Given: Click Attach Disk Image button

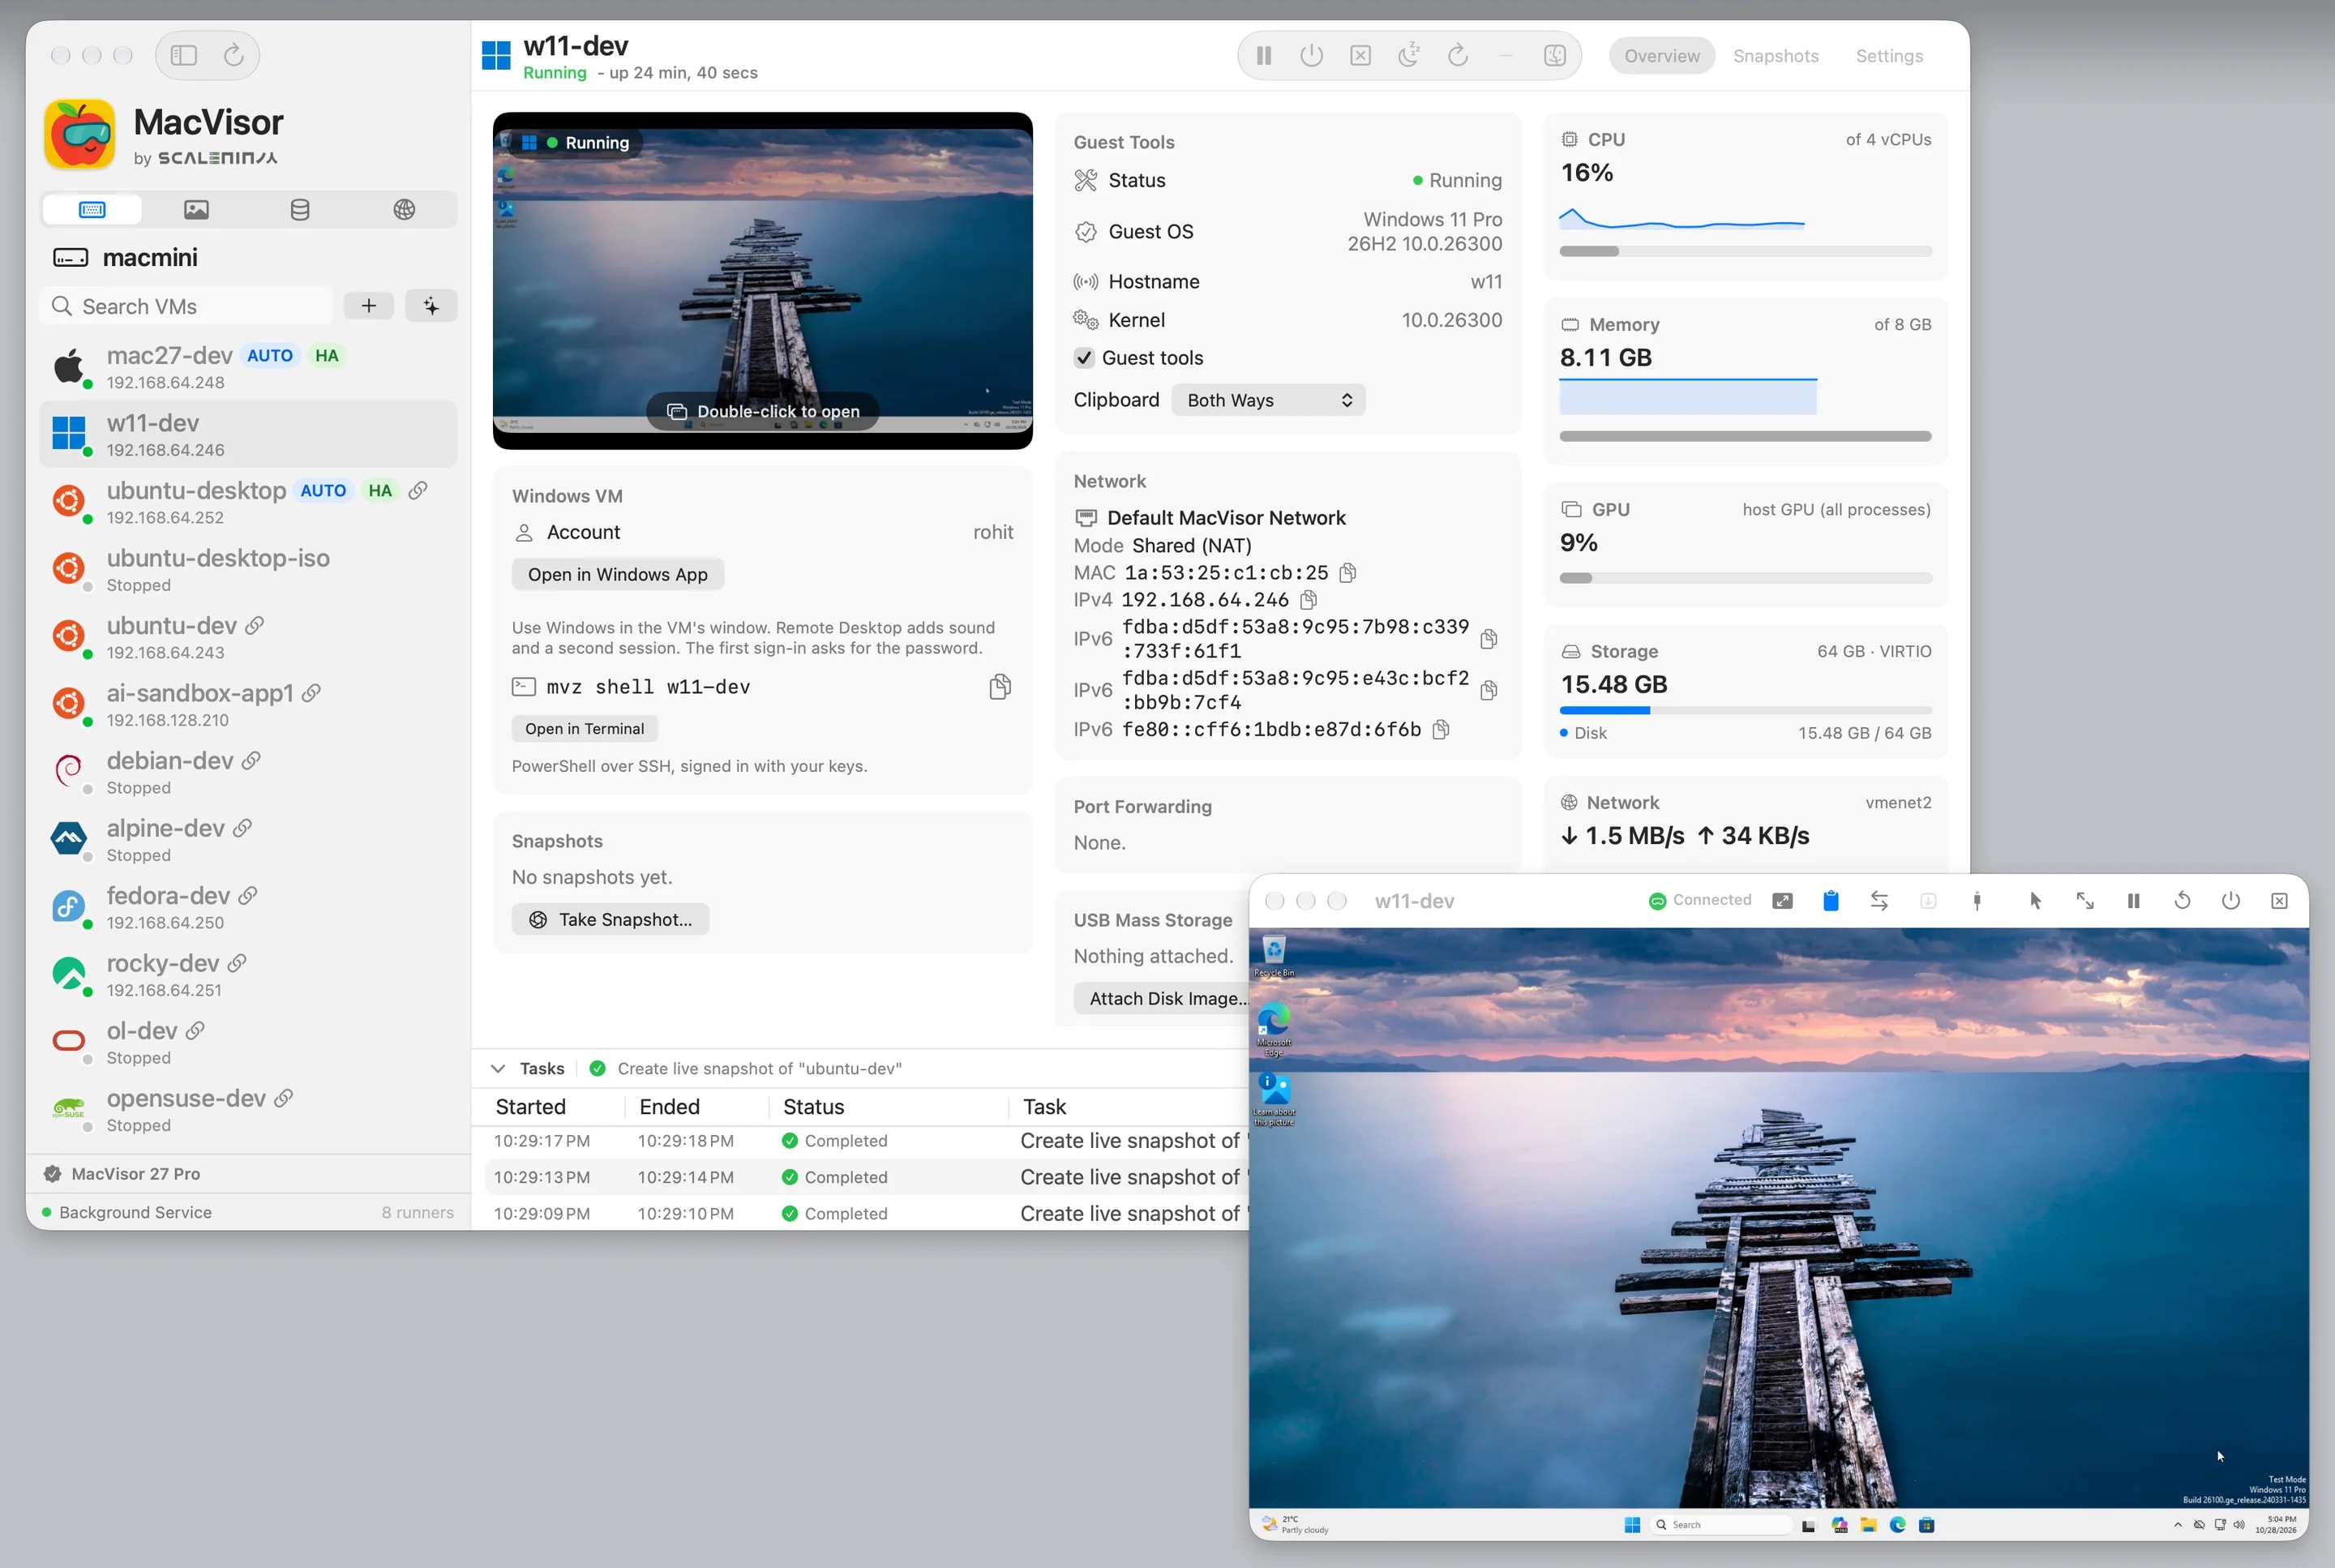Looking at the screenshot, I should coord(1161,999).
